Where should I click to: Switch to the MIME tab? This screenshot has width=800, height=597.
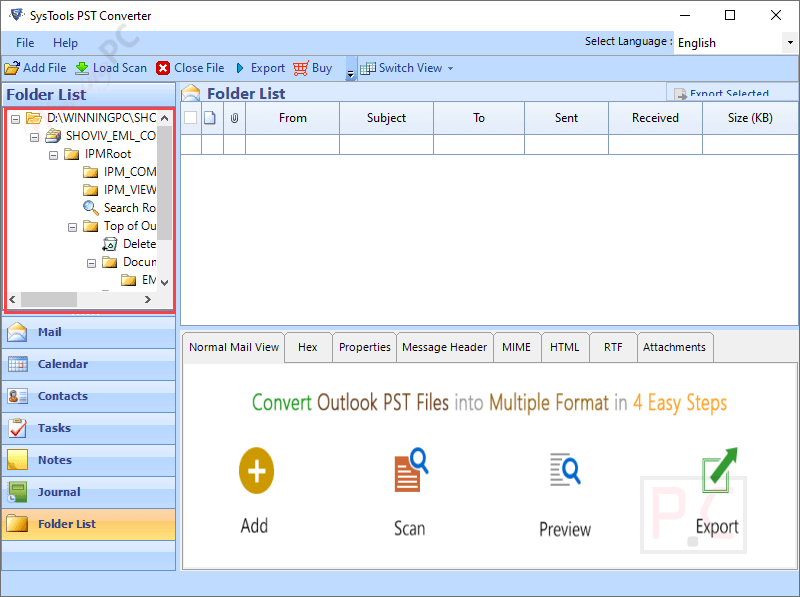pos(516,347)
